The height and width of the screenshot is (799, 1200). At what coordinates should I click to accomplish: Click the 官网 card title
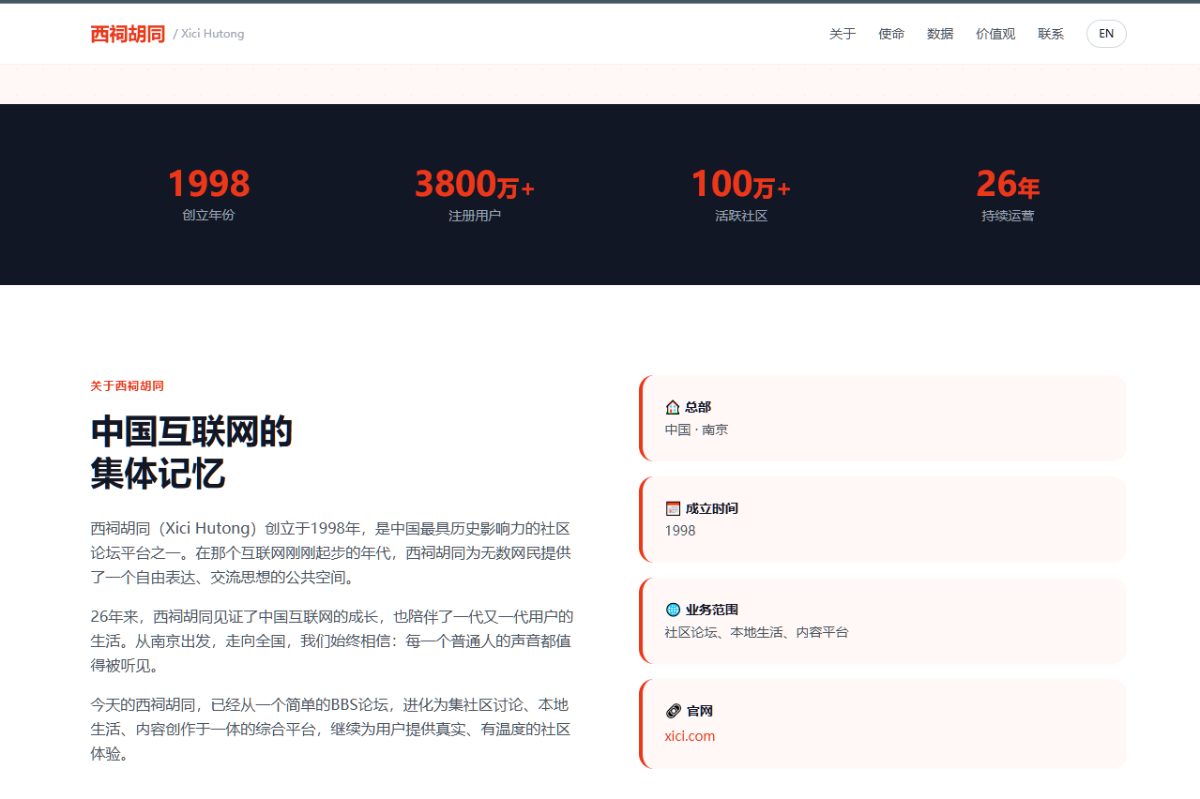pos(699,711)
